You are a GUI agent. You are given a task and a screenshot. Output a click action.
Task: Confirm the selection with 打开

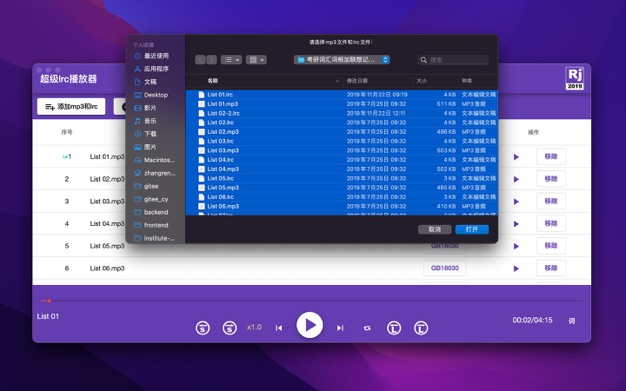(472, 229)
